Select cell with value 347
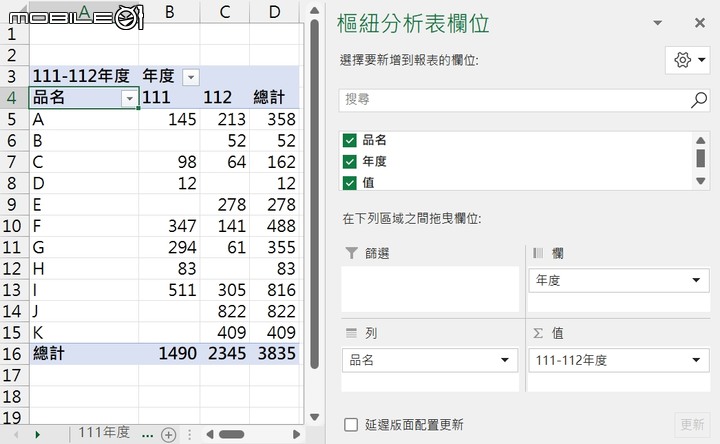Viewport: 720px width, 444px height. pos(169,226)
